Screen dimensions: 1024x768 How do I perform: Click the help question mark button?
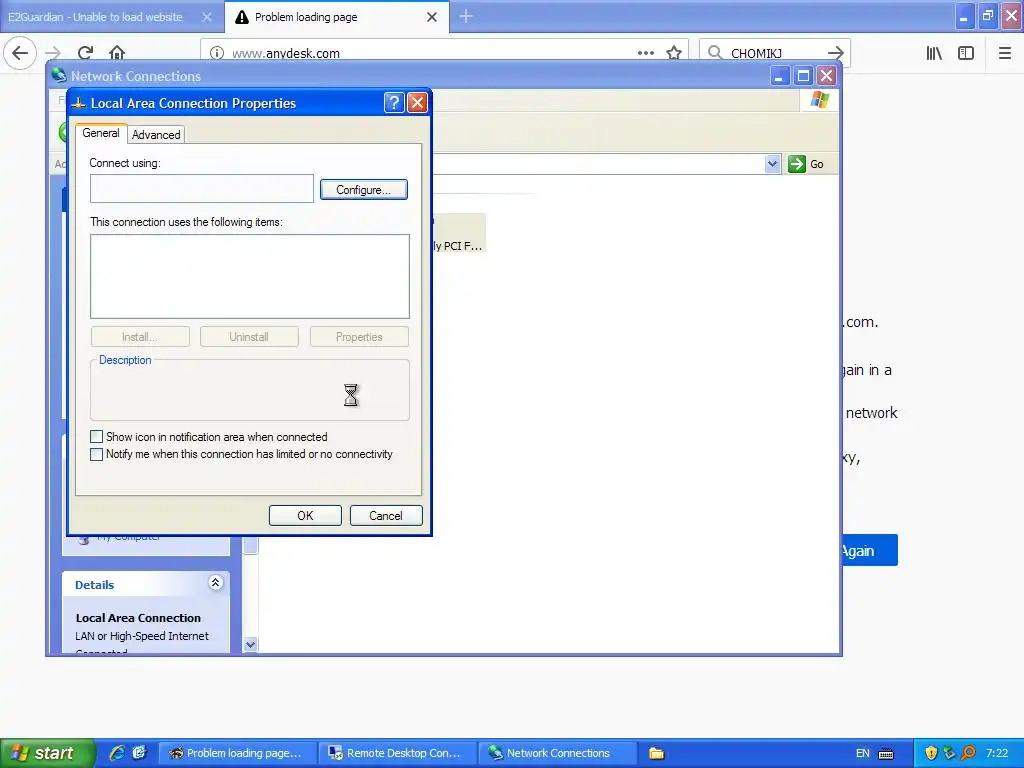394,103
